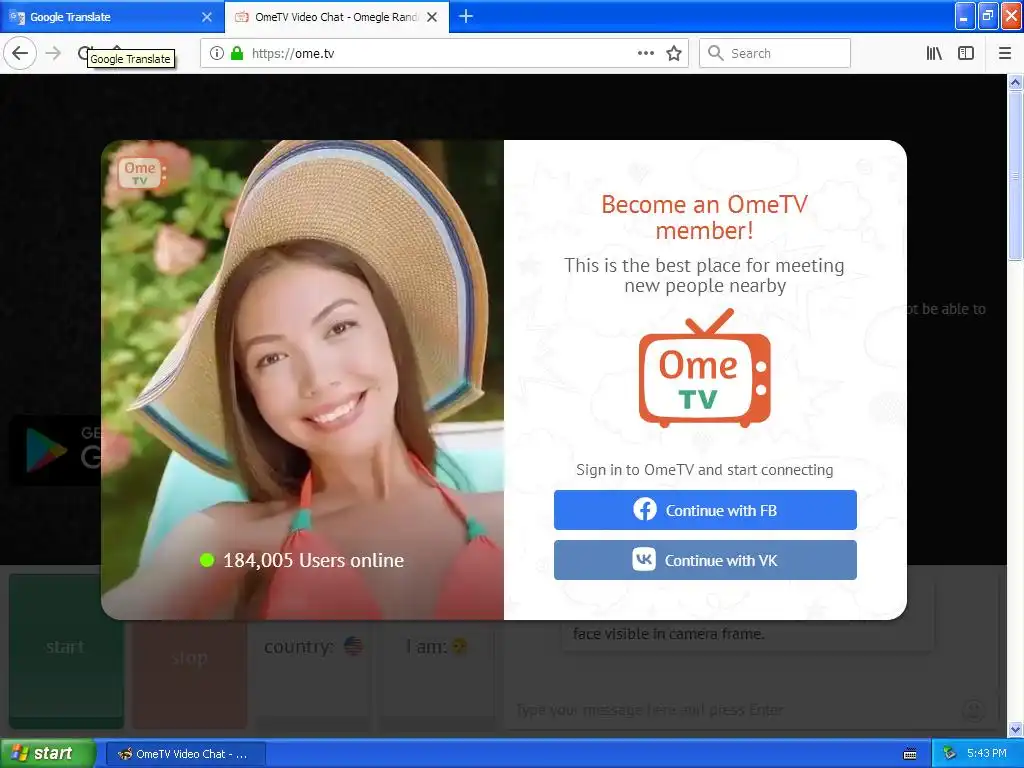The width and height of the screenshot is (1024, 768).
Task: Click the chat message input field
Action: [x=731, y=710]
